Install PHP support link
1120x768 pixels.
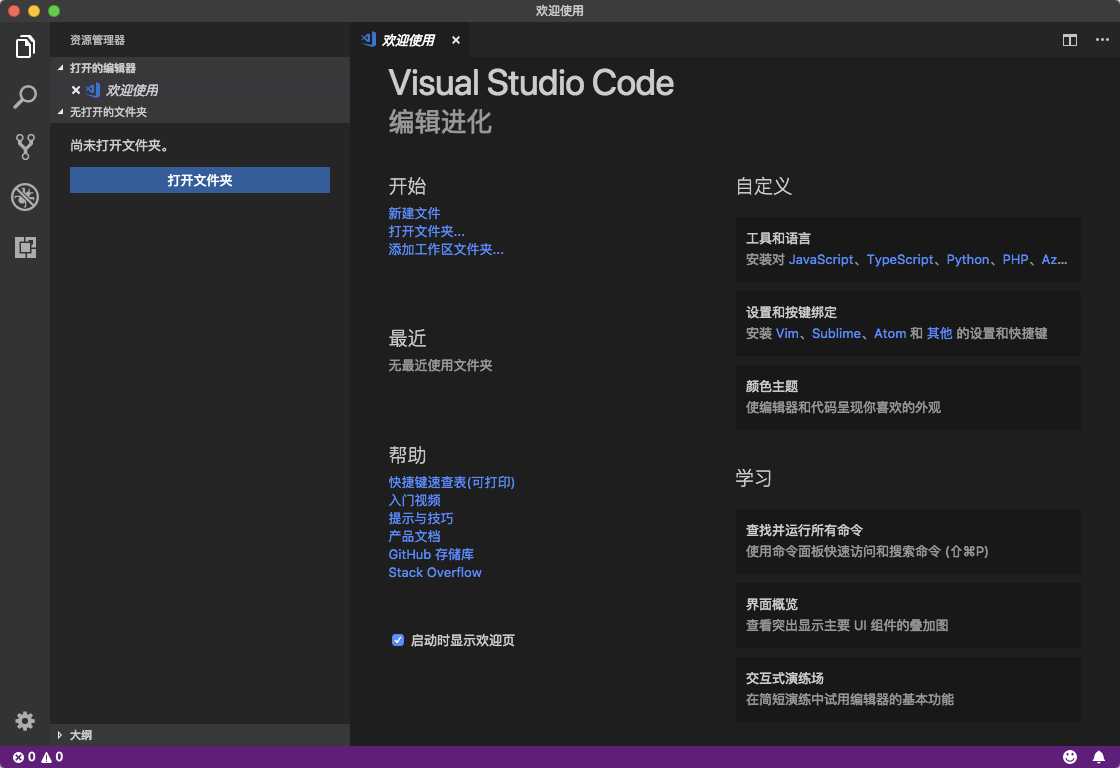(x=1014, y=259)
